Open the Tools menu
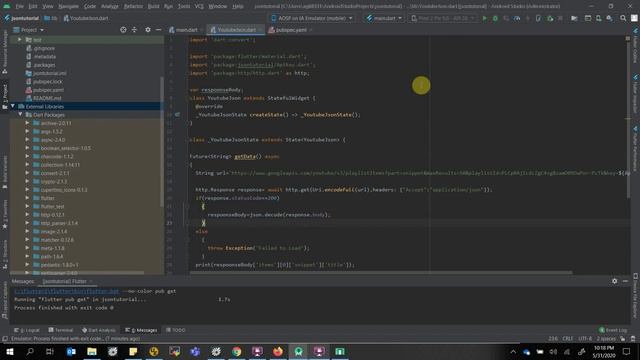The image size is (640, 360). tap(184, 6)
